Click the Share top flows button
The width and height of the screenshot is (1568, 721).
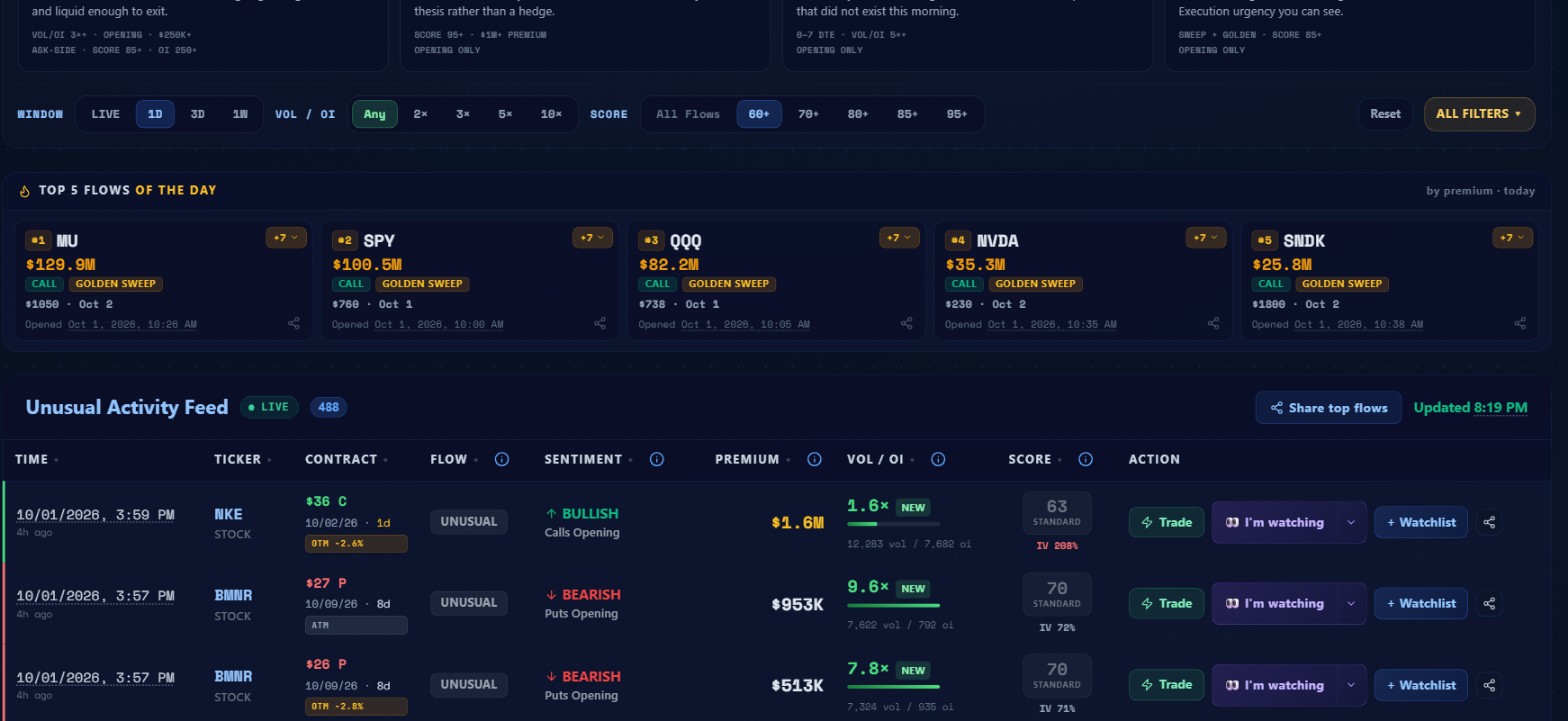click(1328, 407)
